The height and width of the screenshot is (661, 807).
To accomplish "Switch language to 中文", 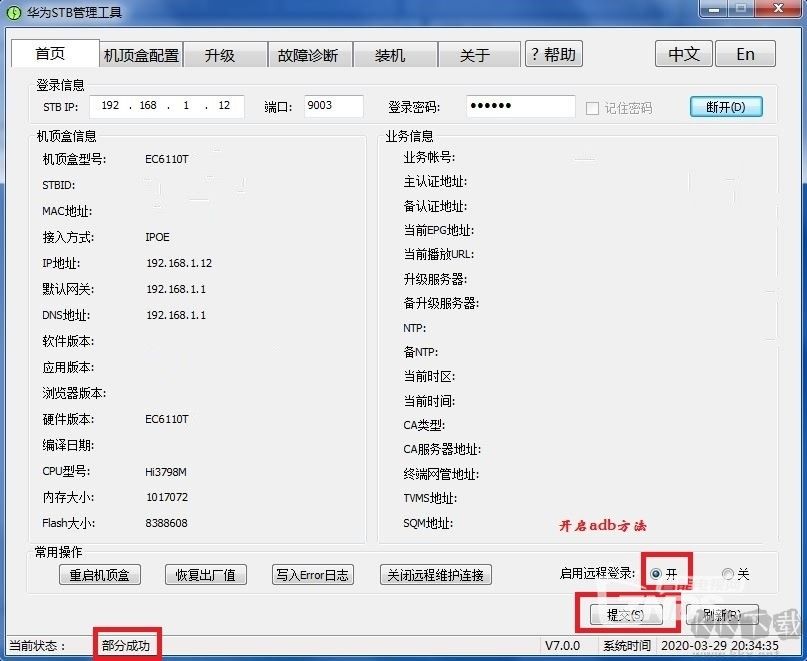I will 683,54.
